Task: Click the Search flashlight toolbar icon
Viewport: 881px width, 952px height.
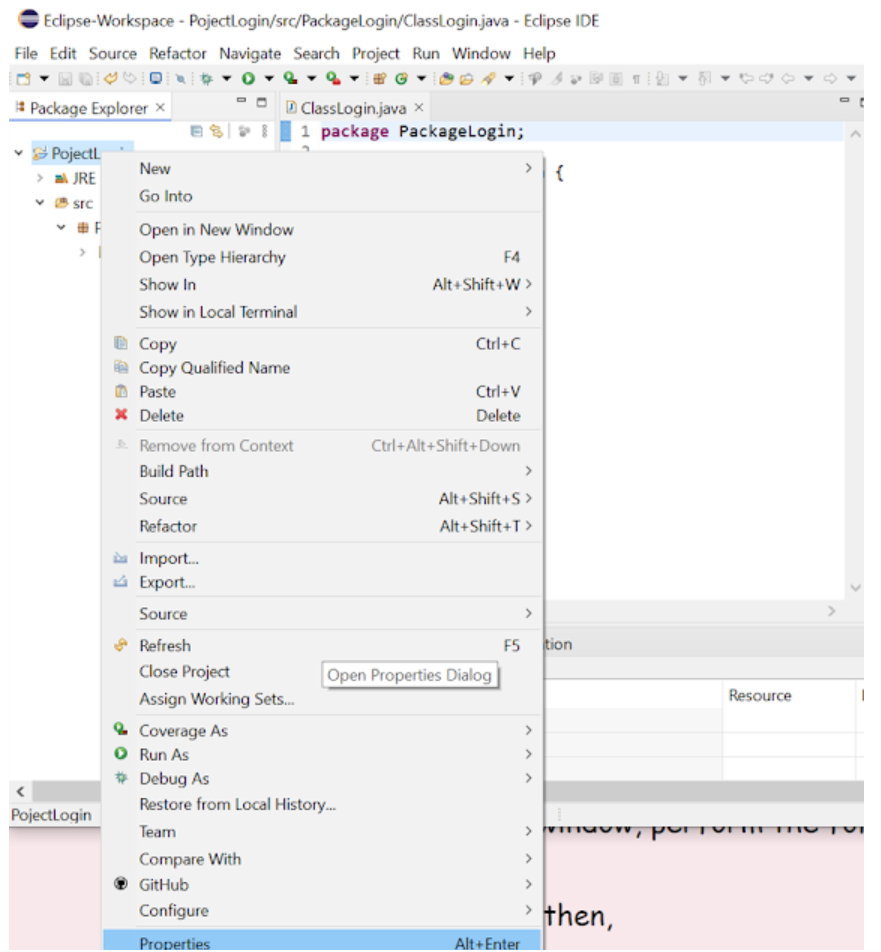Action: 489,79
